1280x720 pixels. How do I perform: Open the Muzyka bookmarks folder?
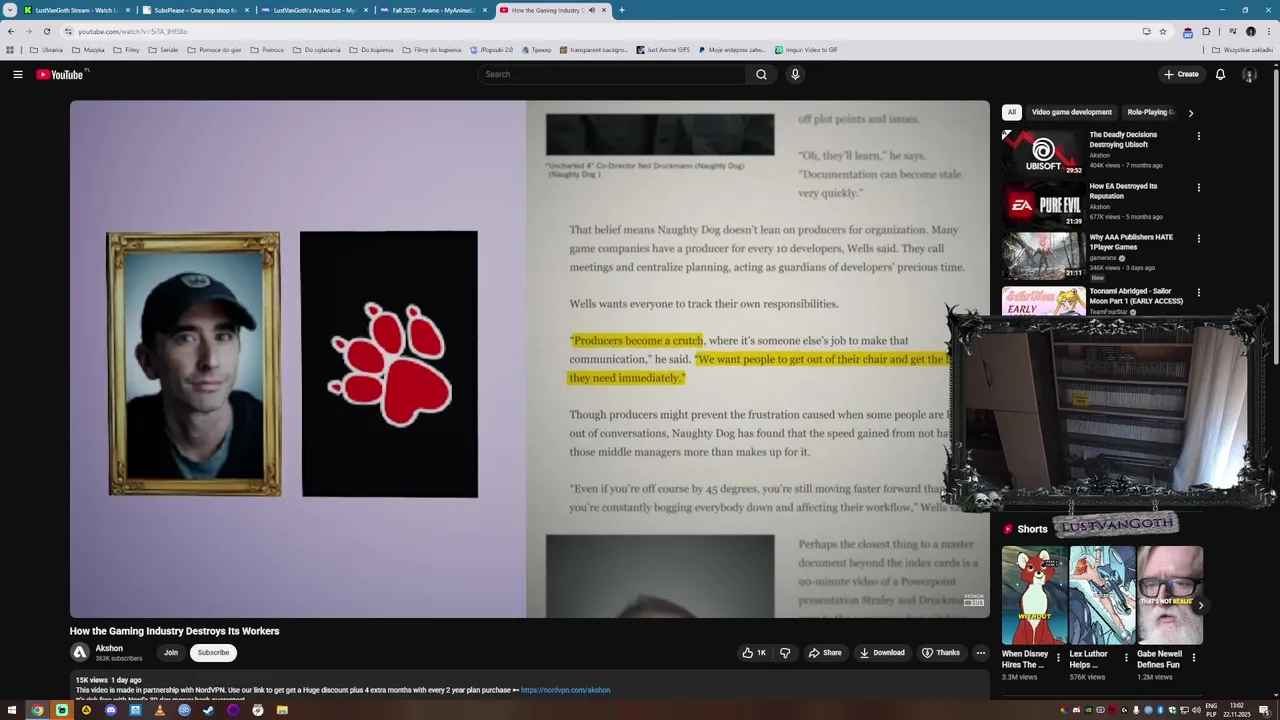point(87,49)
